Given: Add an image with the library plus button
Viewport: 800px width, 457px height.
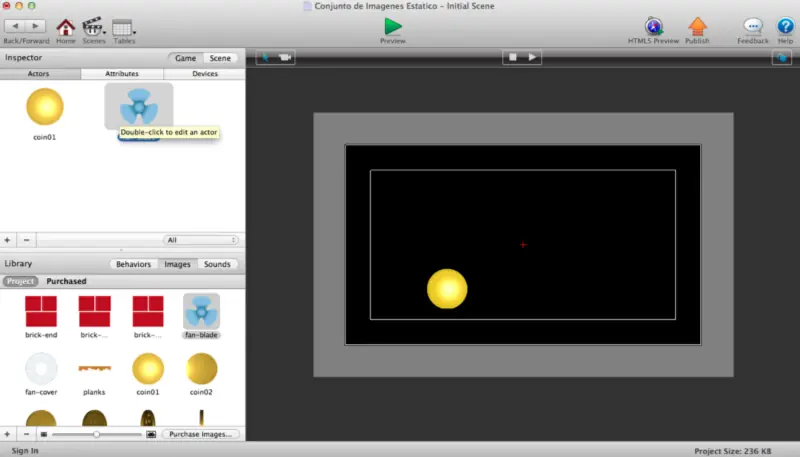Looking at the screenshot, I should click(8, 434).
